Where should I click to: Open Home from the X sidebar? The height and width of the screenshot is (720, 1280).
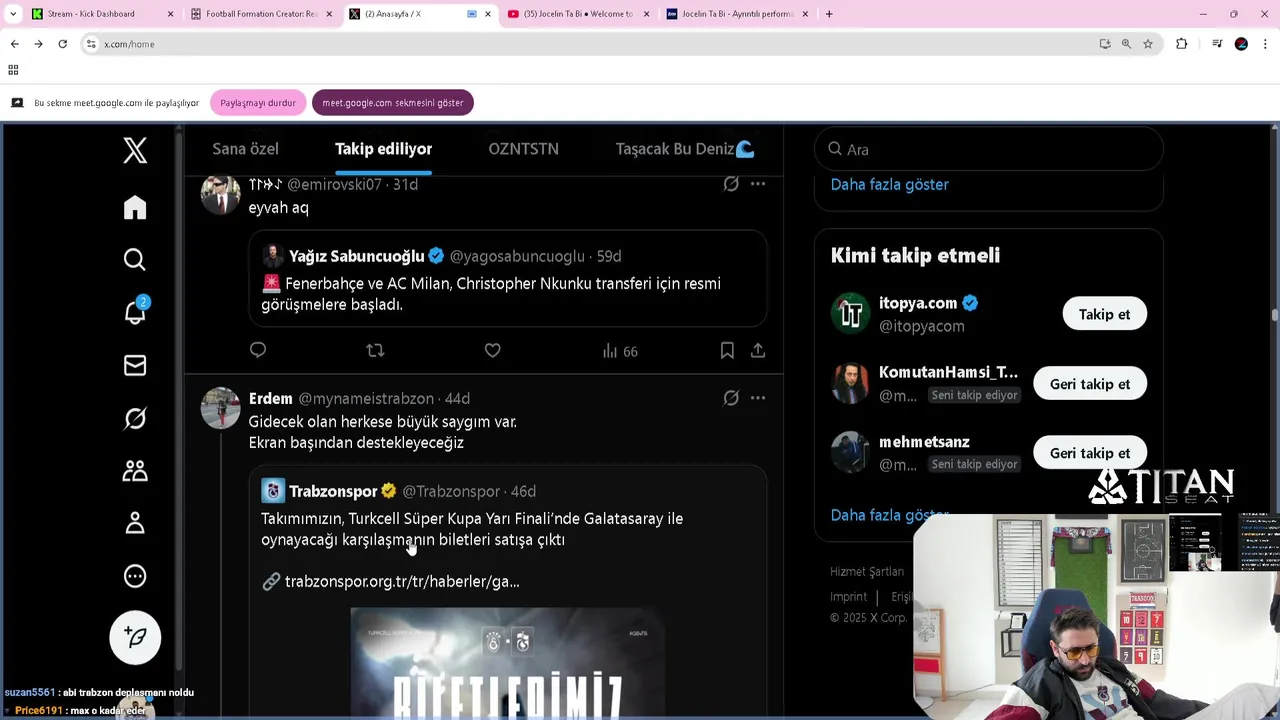click(135, 207)
